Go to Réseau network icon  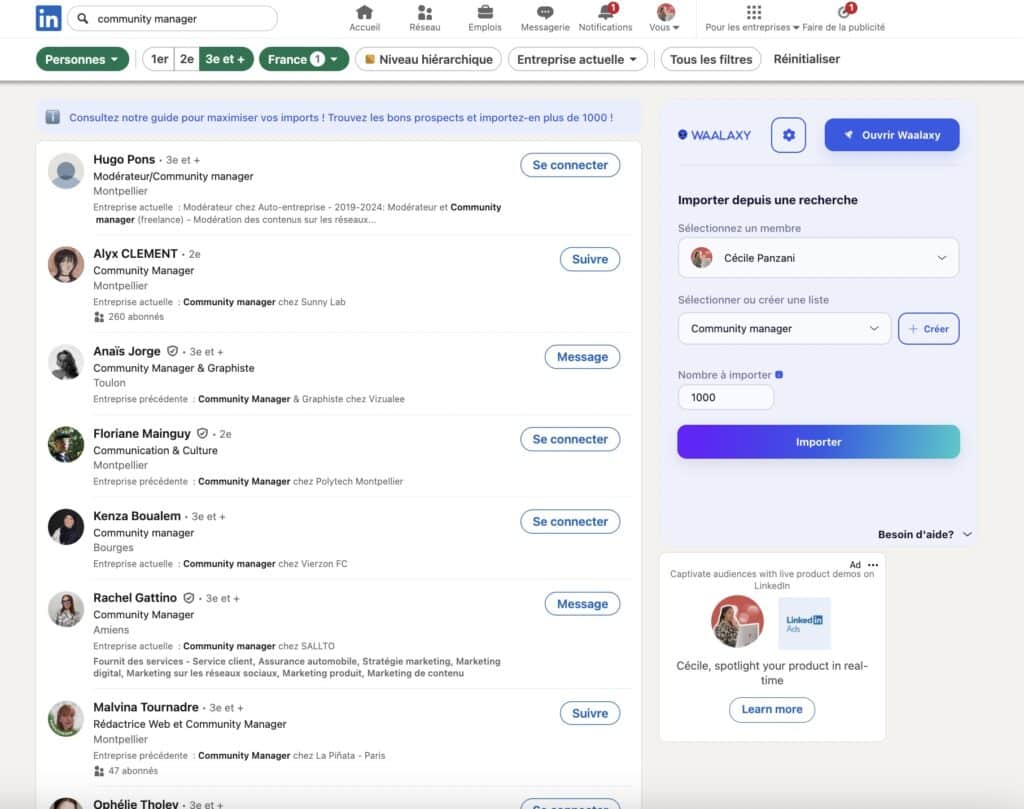click(x=424, y=13)
